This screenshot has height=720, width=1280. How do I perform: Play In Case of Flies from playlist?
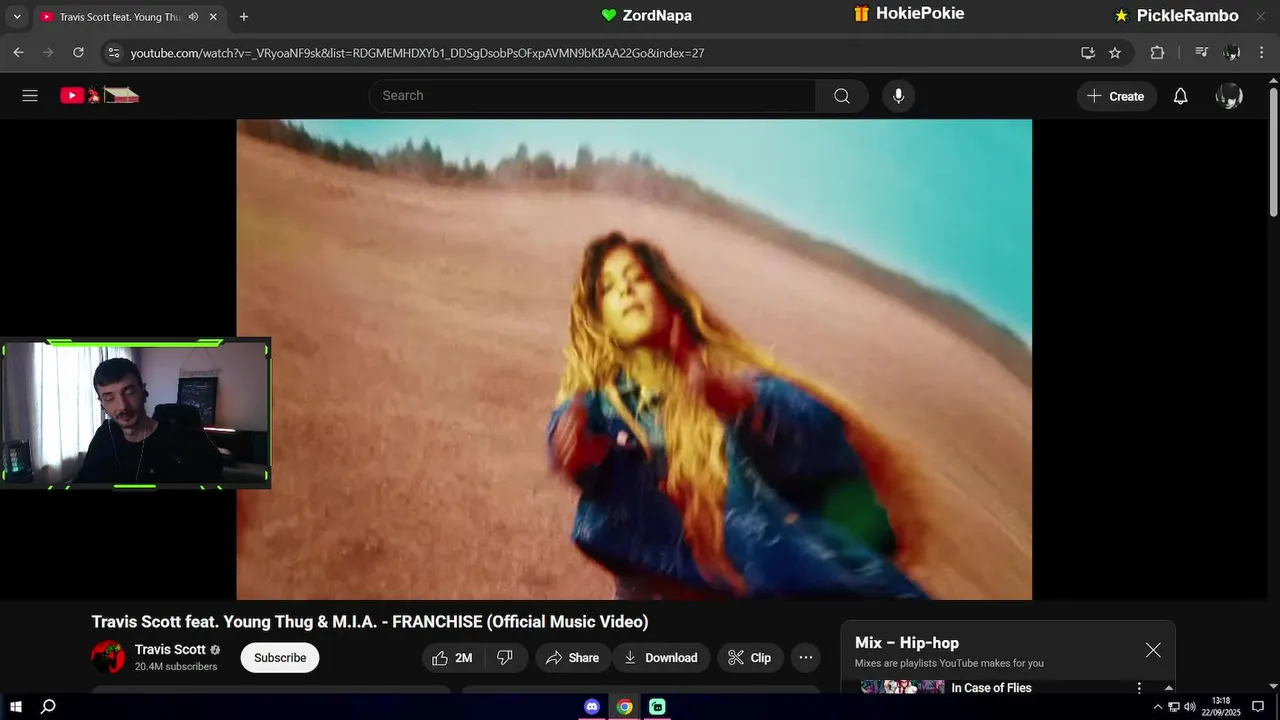coord(991,688)
